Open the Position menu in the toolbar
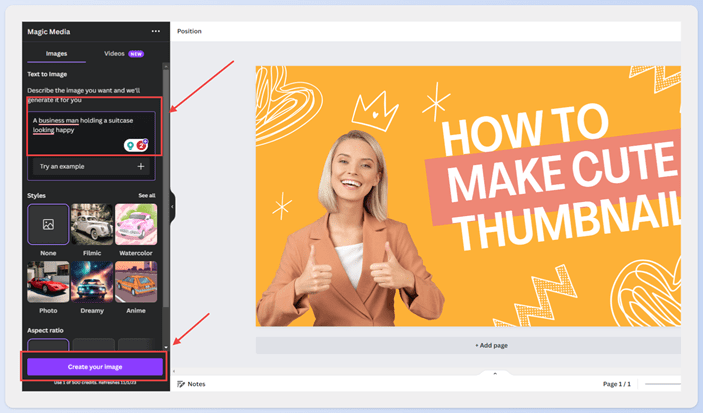The height and width of the screenshot is (413, 703). point(189,31)
